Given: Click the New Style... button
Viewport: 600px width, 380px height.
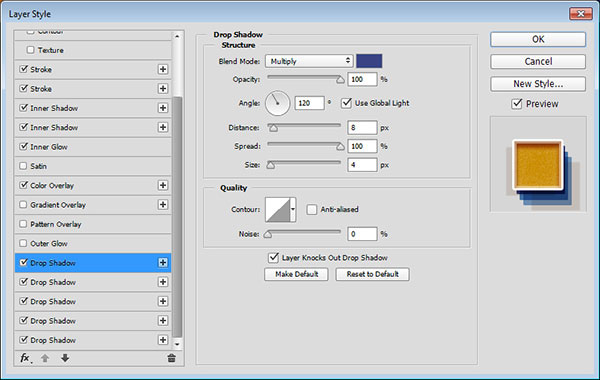Looking at the screenshot, I should point(538,84).
